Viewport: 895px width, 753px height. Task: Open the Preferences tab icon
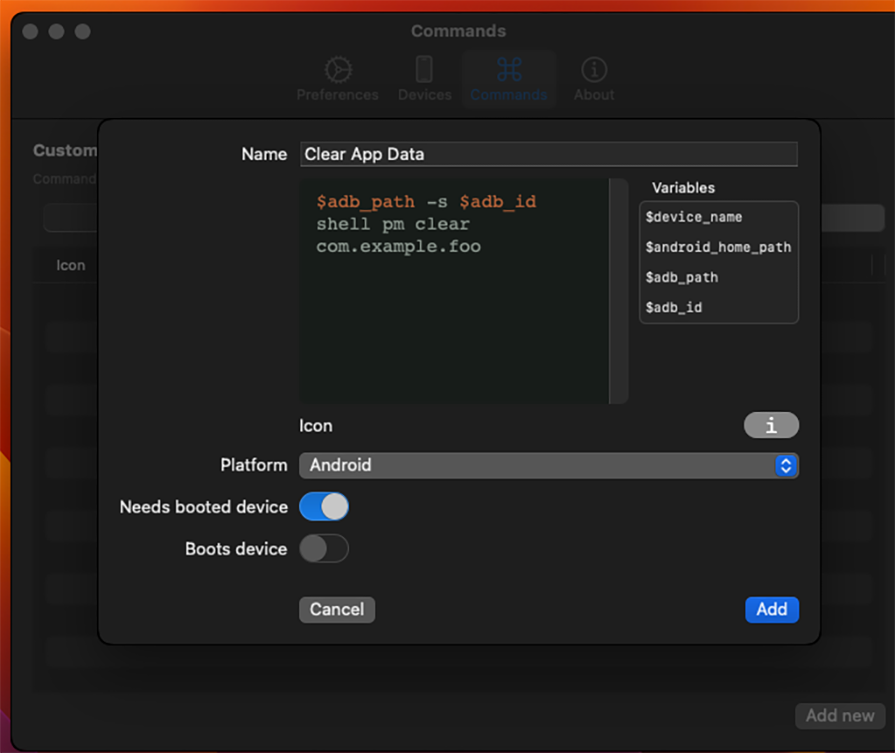pos(338,70)
